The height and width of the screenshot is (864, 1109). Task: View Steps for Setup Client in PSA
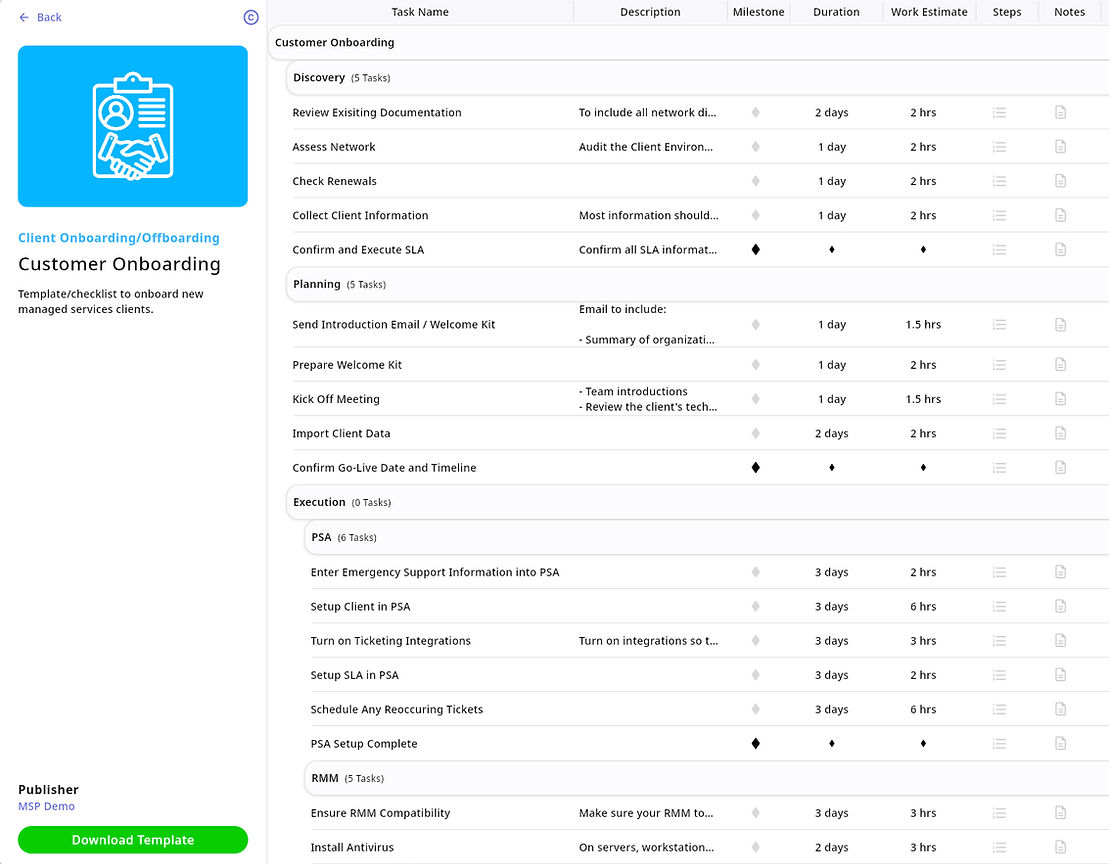click(x=999, y=606)
